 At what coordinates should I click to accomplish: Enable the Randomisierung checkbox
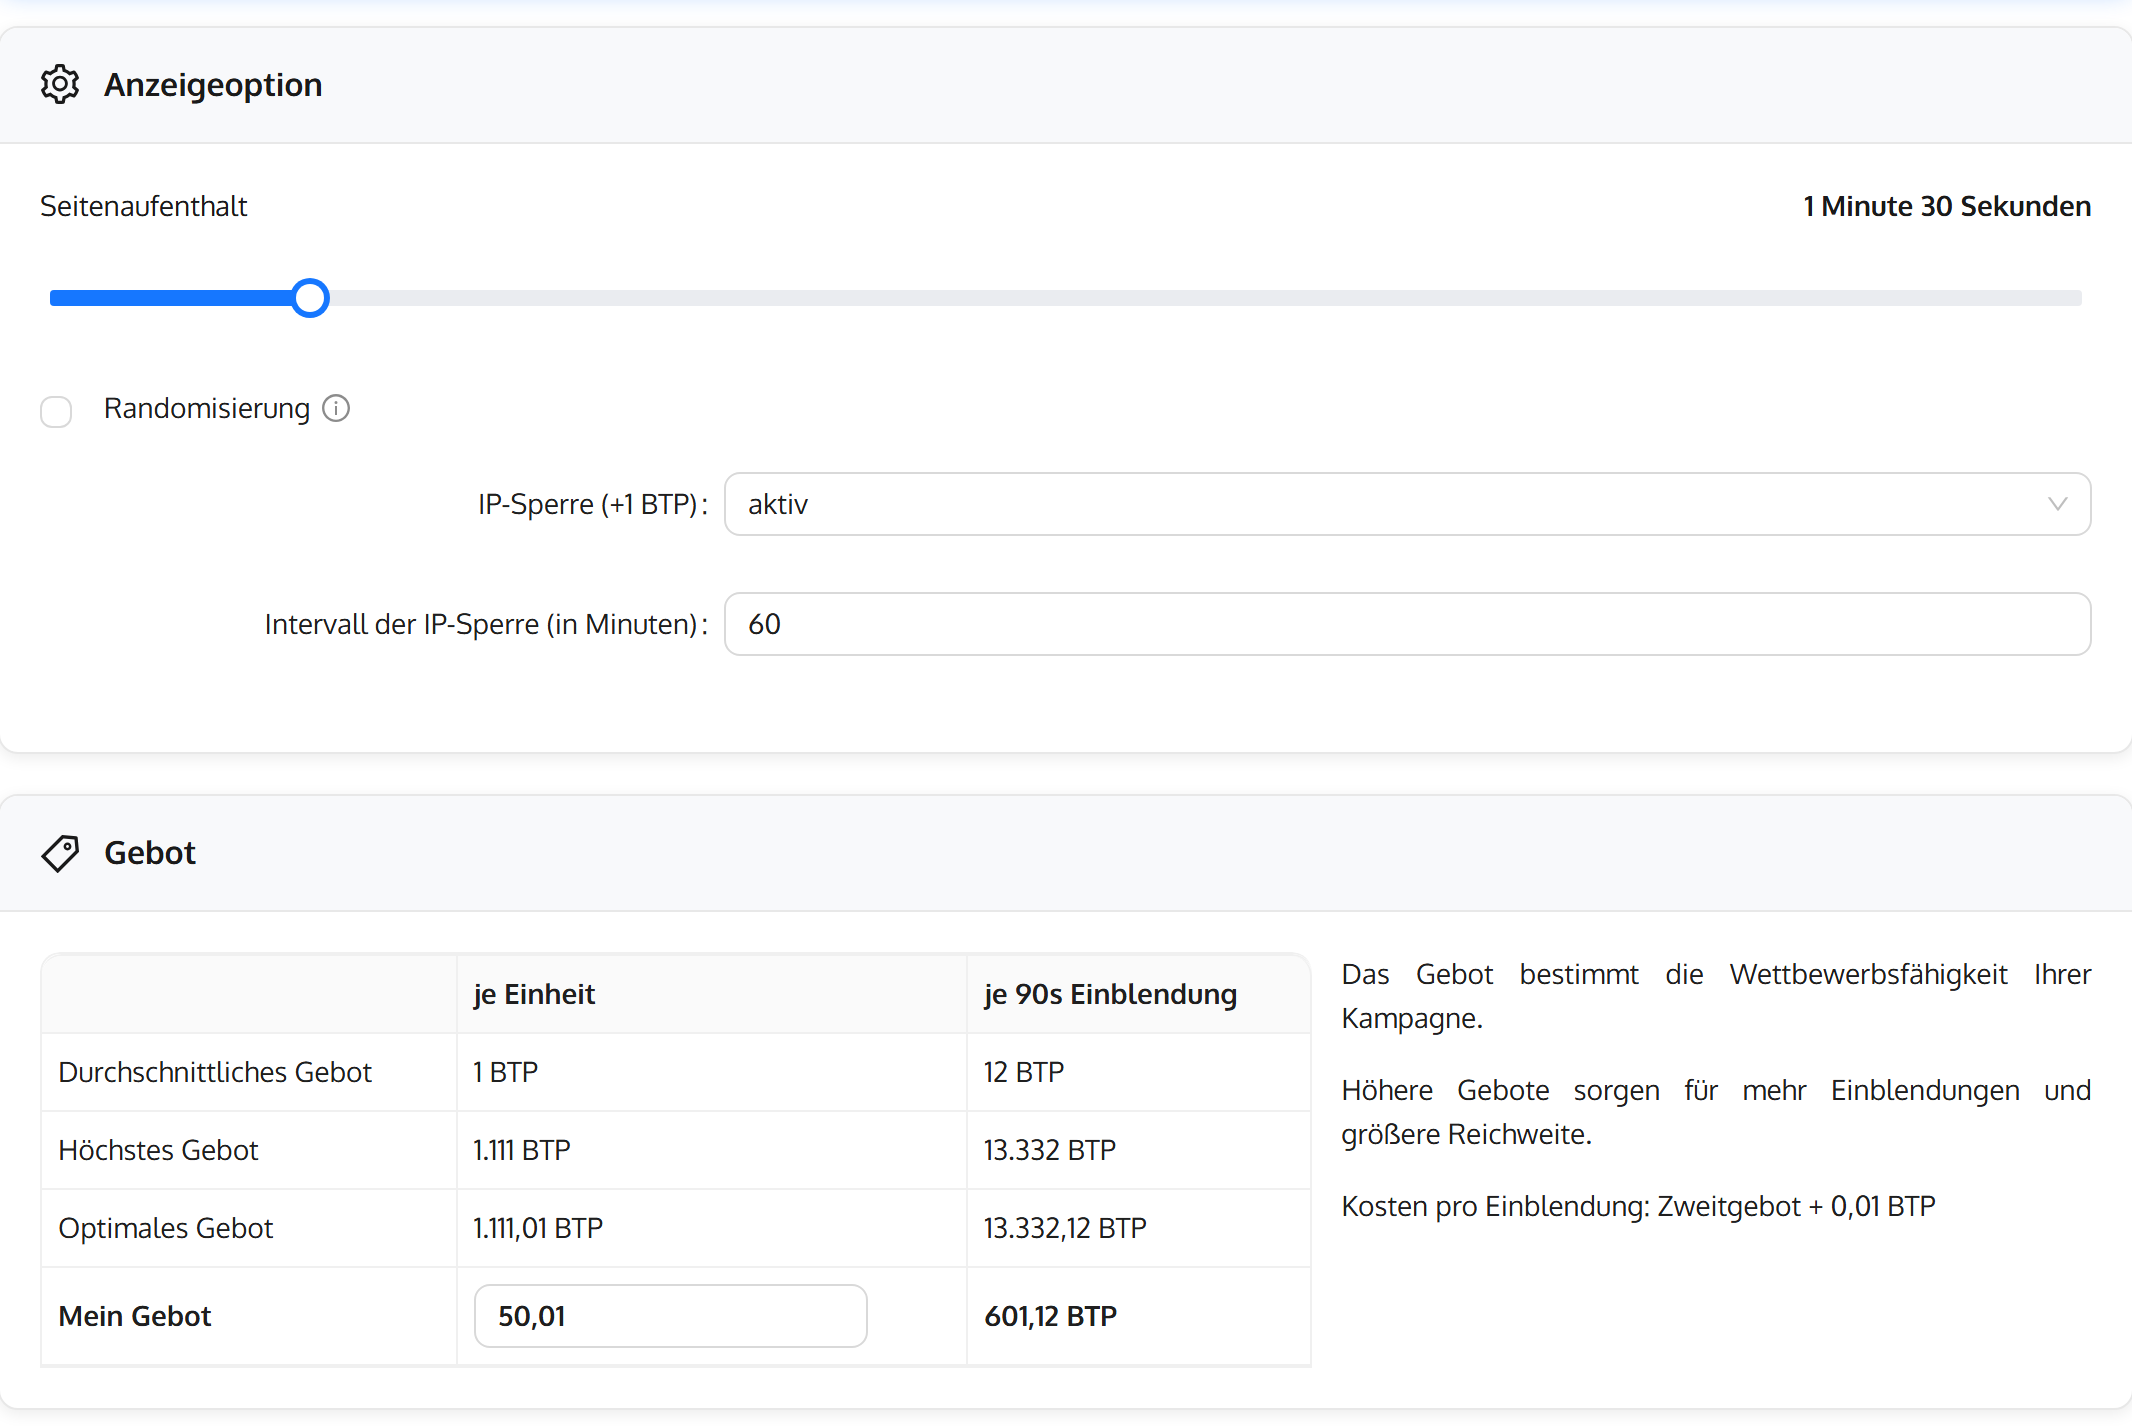pos(56,411)
